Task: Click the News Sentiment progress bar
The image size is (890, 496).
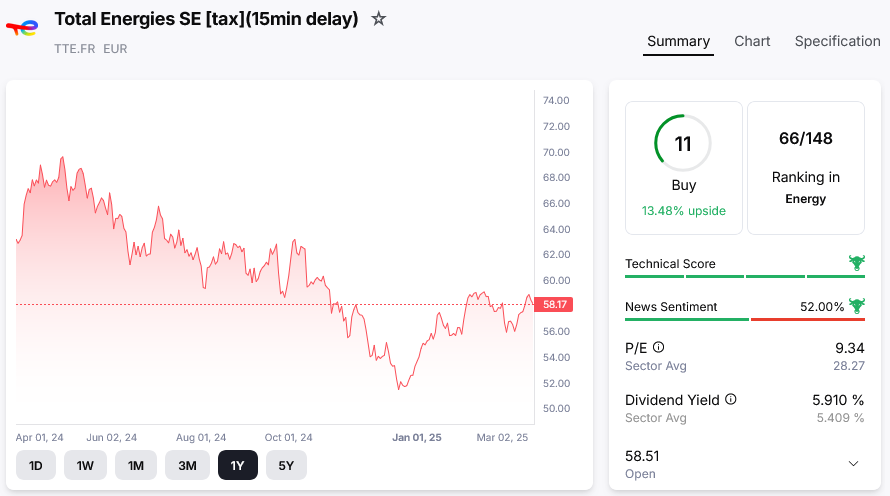Action: point(744,319)
